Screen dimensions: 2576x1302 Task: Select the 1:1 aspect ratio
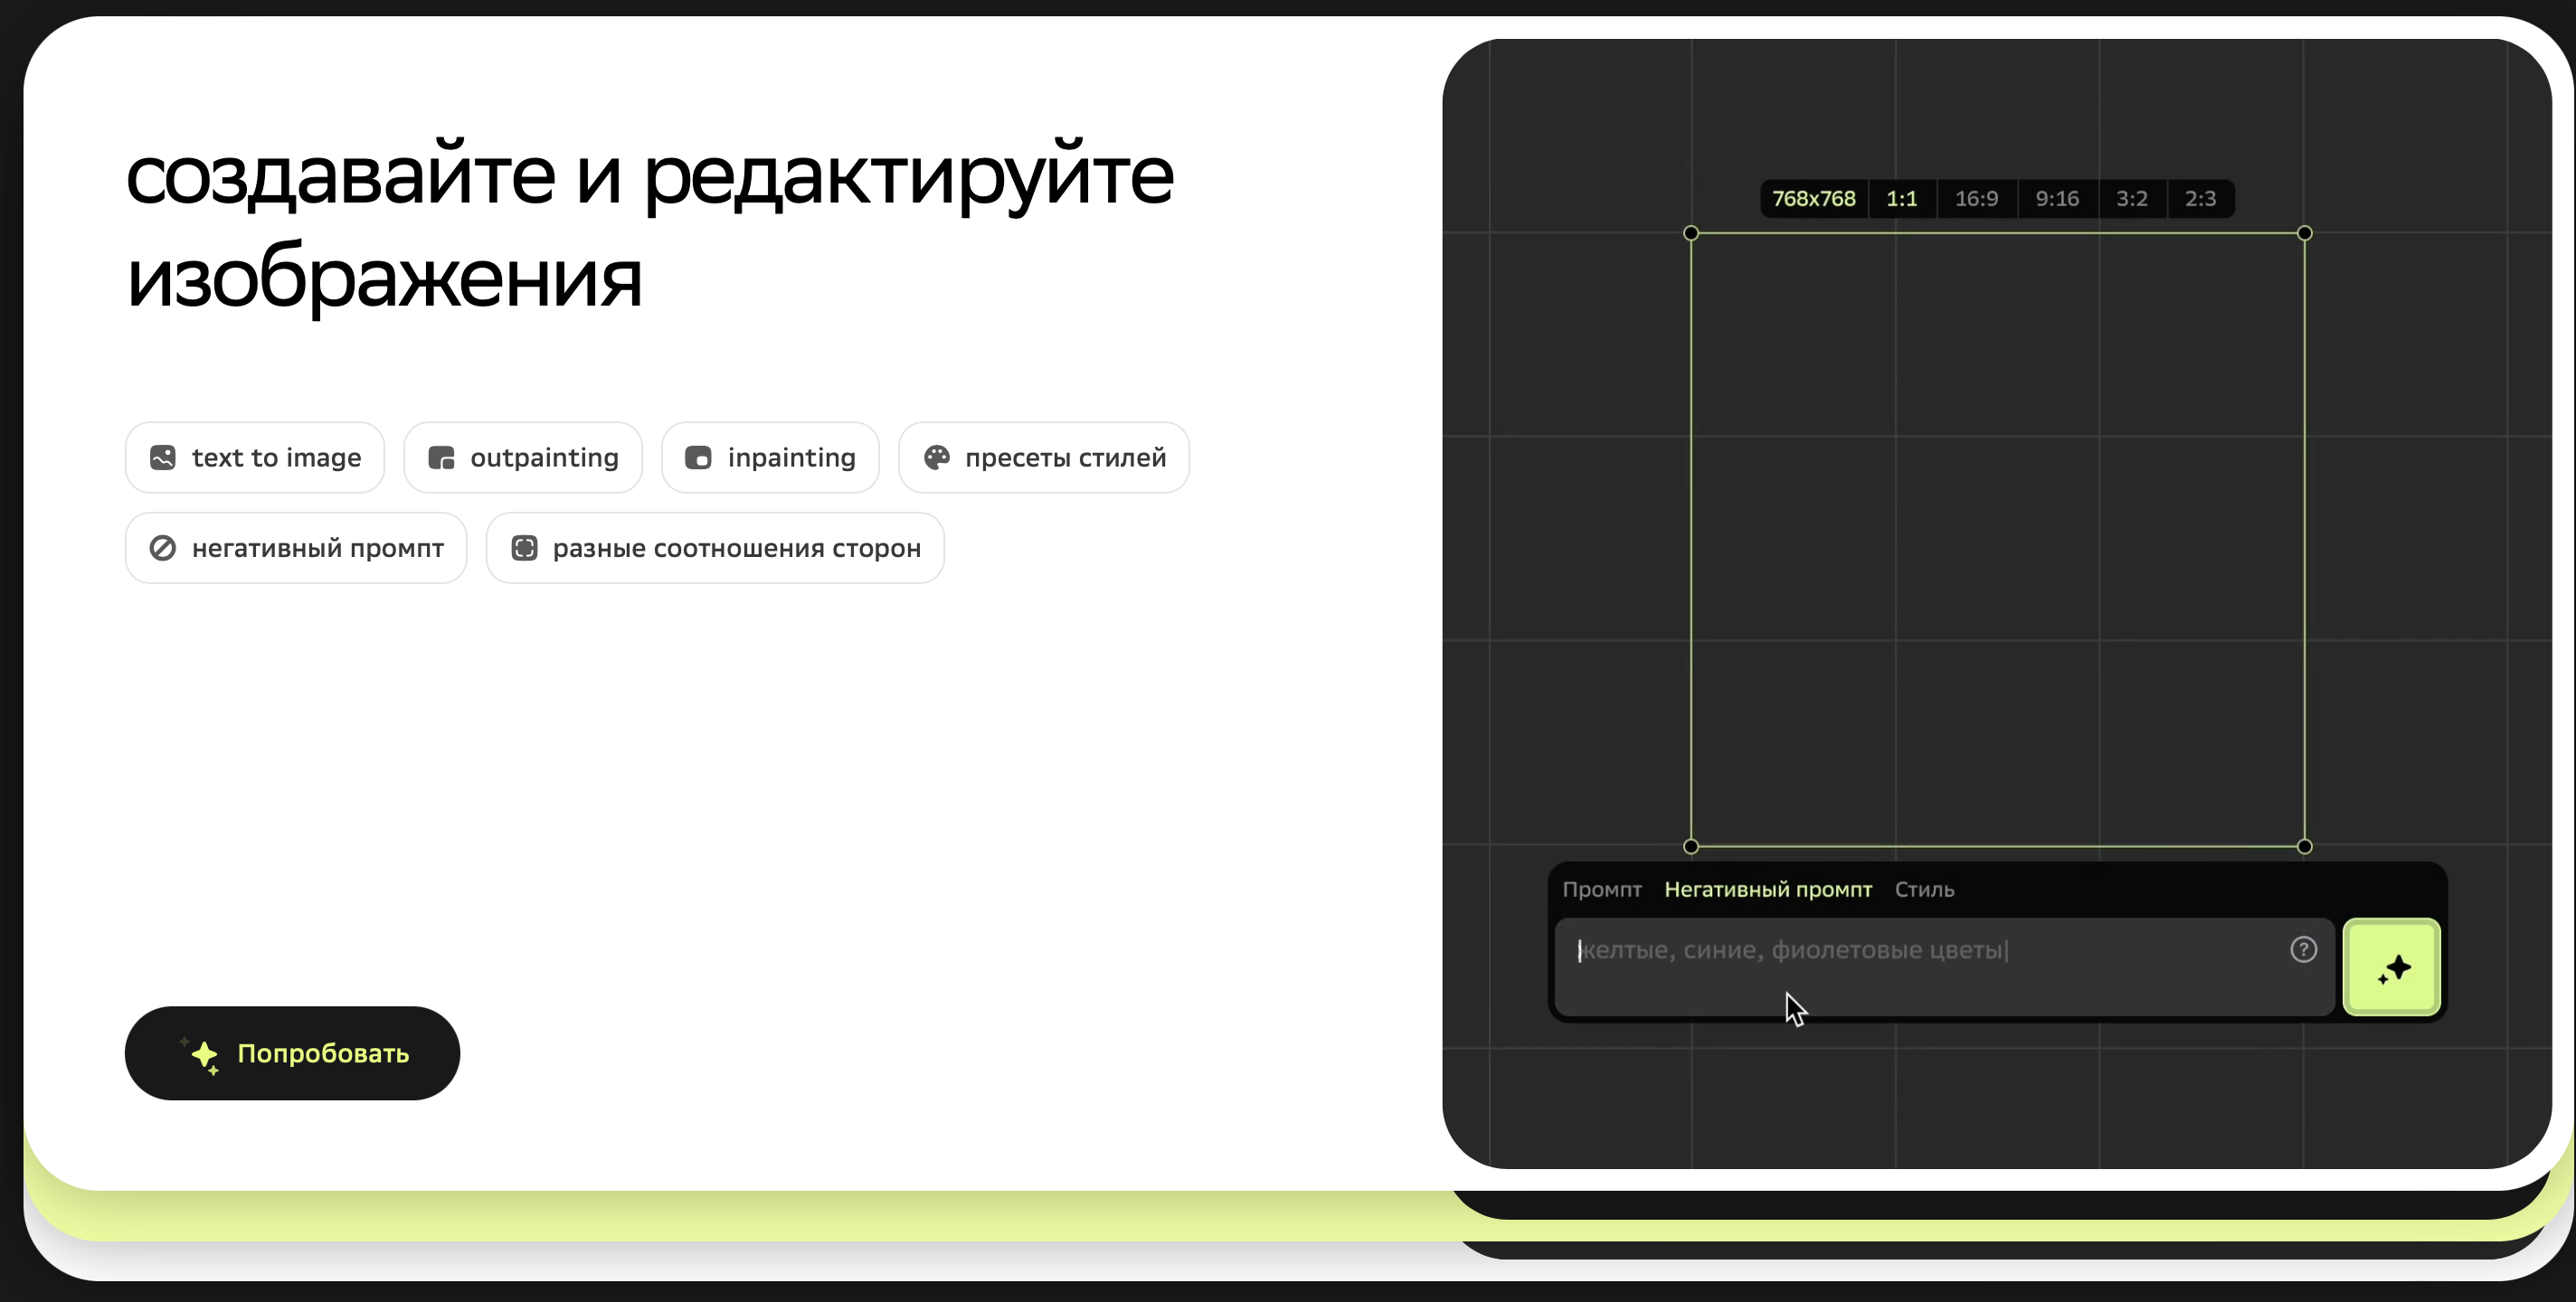(1901, 199)
